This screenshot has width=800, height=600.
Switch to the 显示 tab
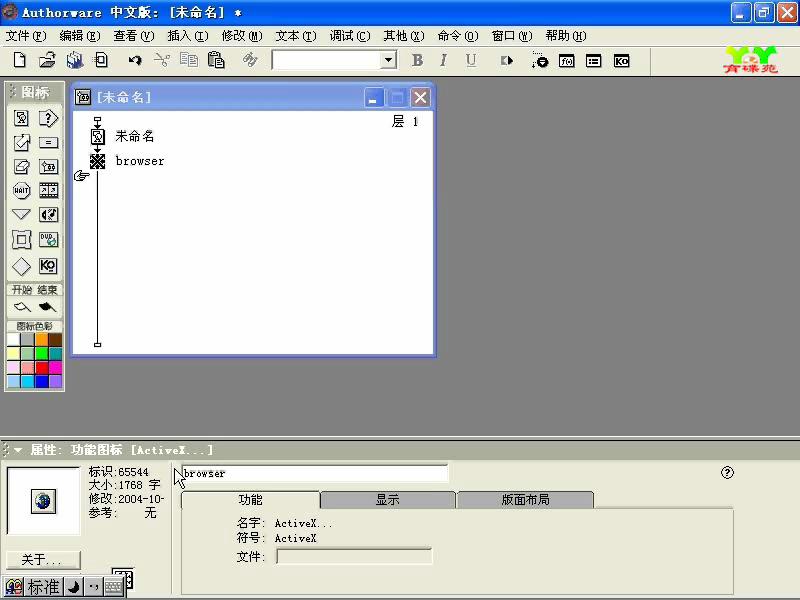click(x=388, y=499)
